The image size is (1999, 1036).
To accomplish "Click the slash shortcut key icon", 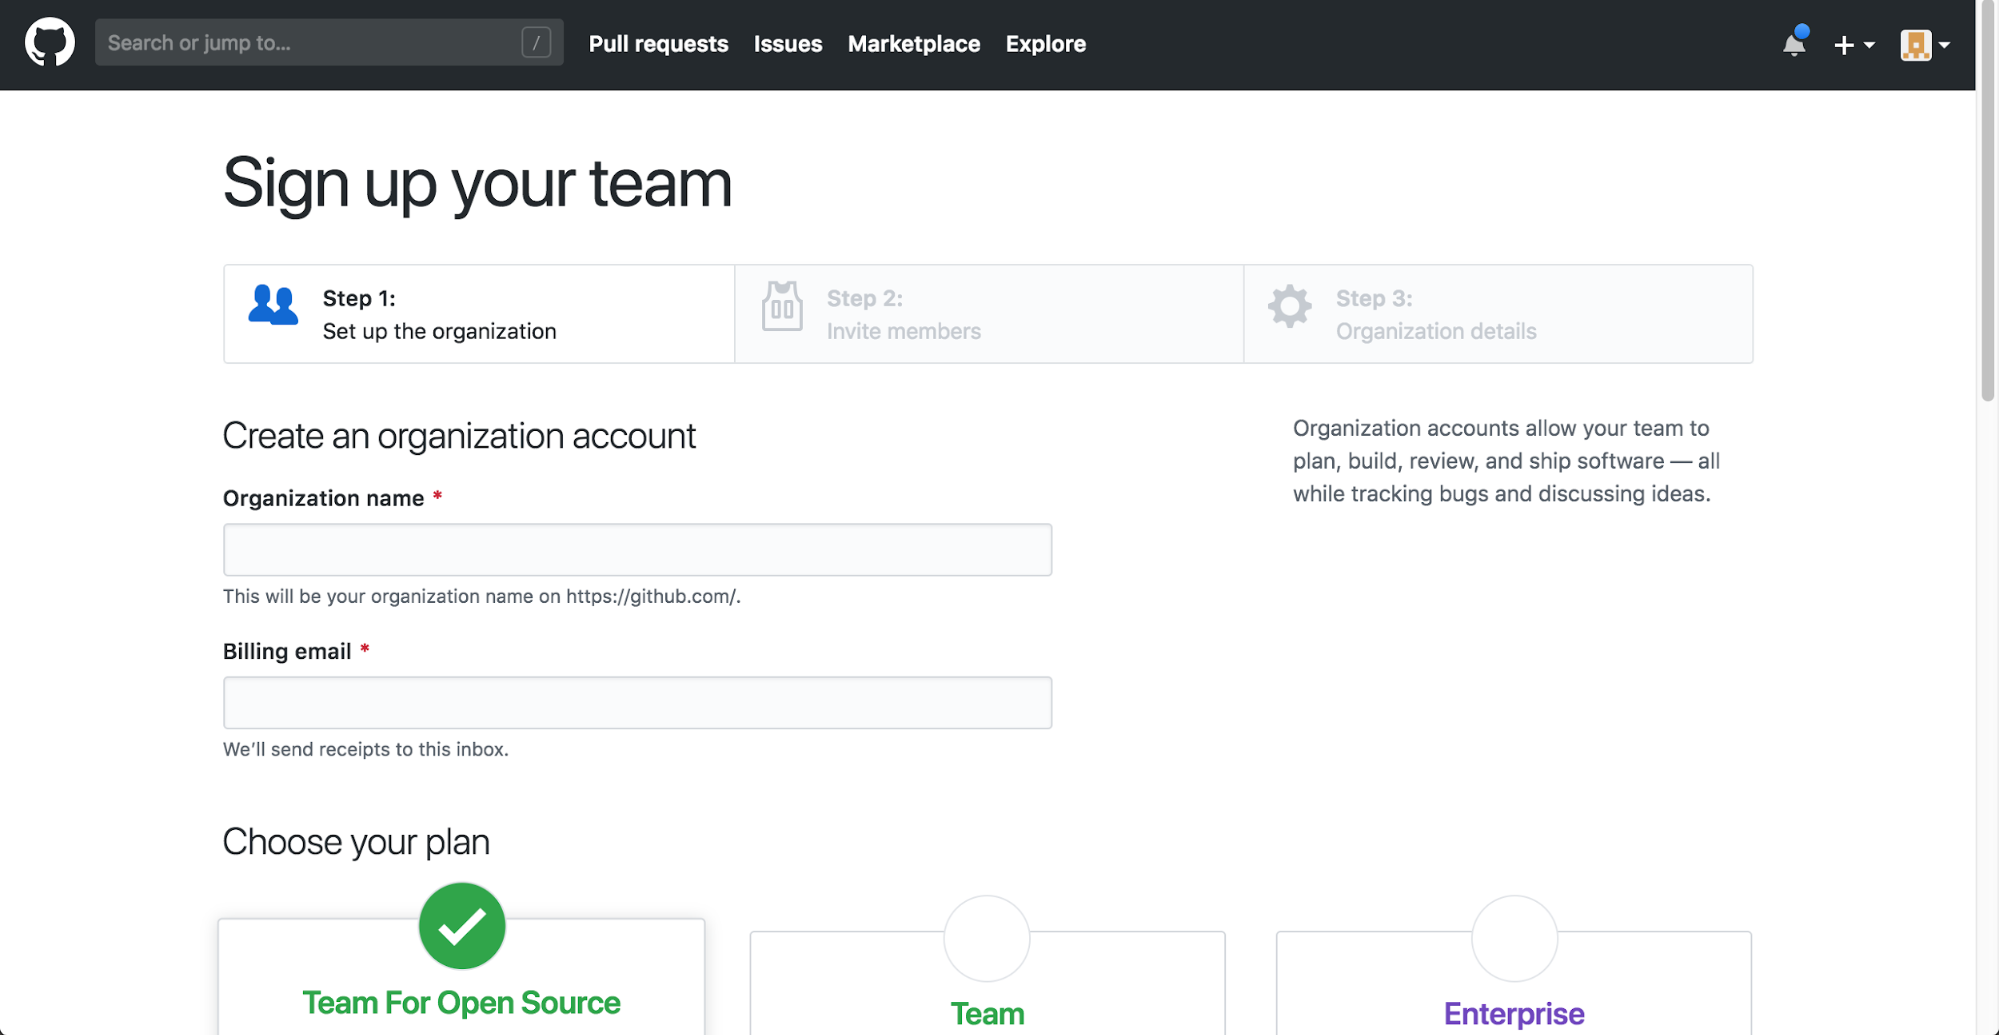I will coord(536,43).
